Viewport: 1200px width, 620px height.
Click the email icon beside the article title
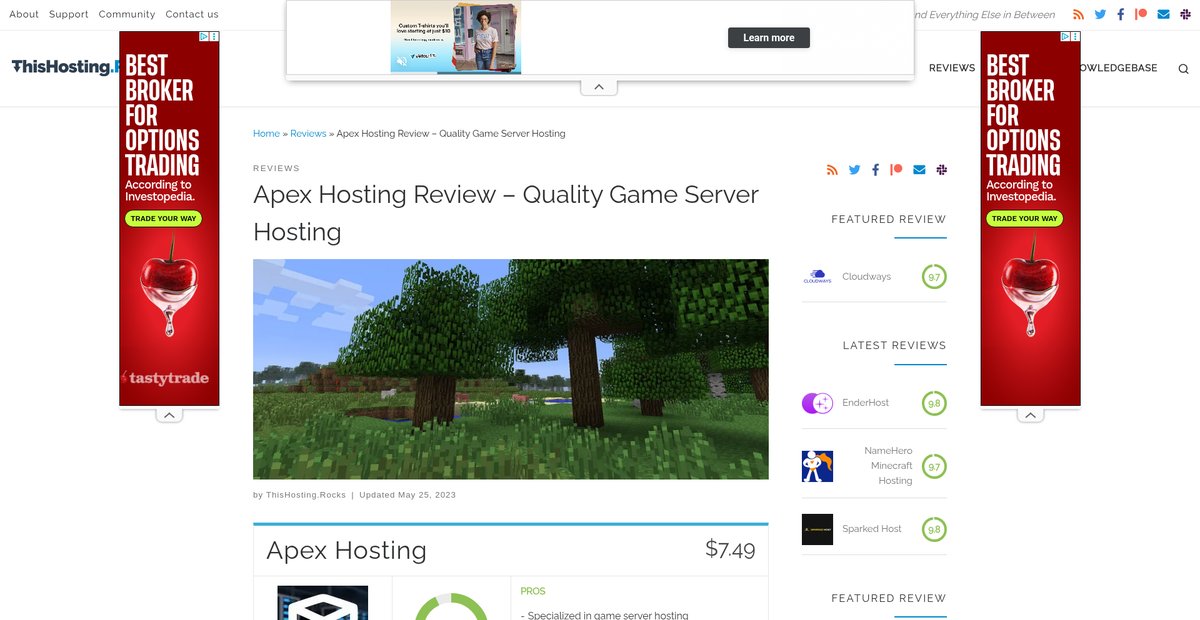click(919, 170)
